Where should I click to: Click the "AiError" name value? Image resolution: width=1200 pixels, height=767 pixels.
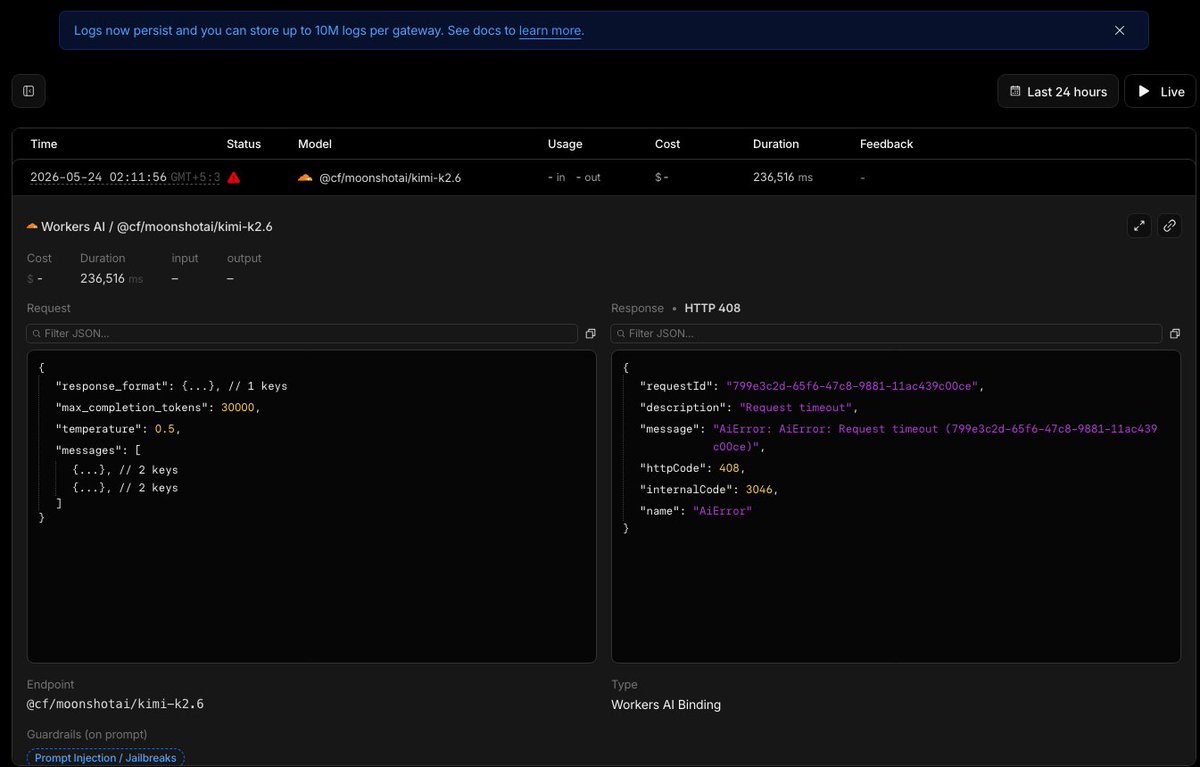click(x=721, y=511)
